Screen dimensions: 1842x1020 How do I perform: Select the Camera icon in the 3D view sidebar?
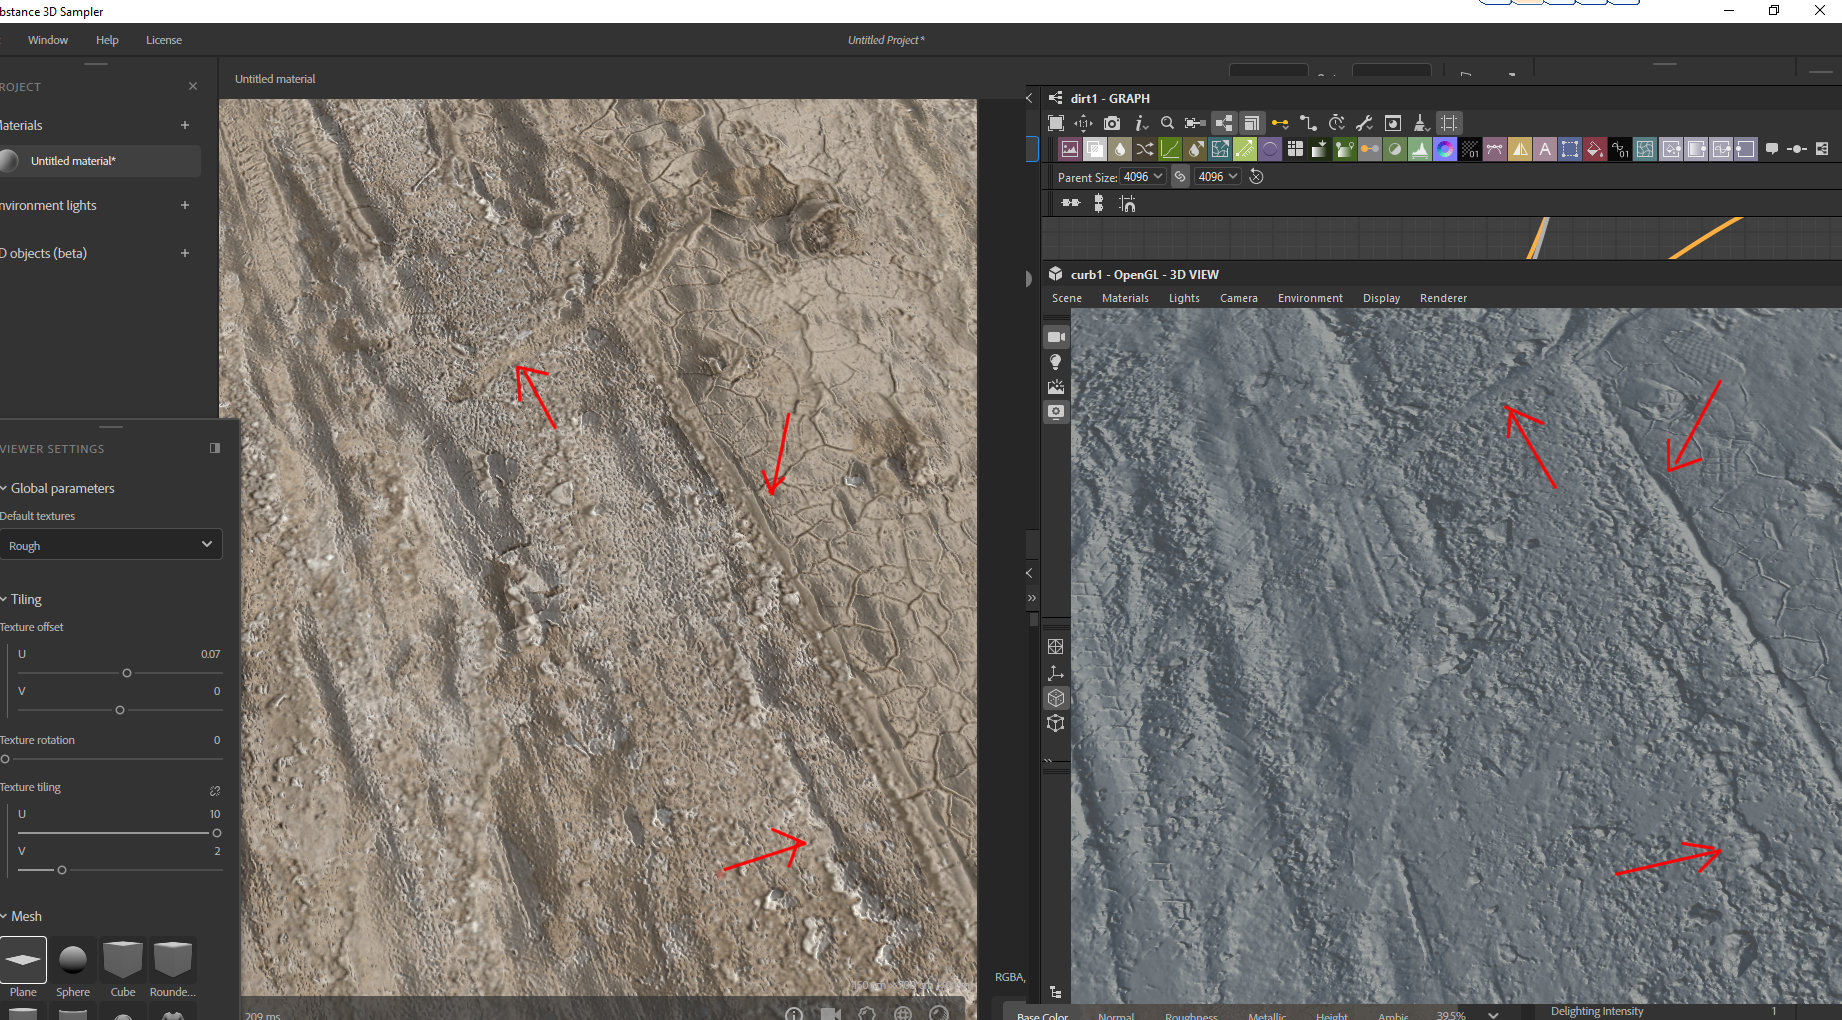[1056, 337]
